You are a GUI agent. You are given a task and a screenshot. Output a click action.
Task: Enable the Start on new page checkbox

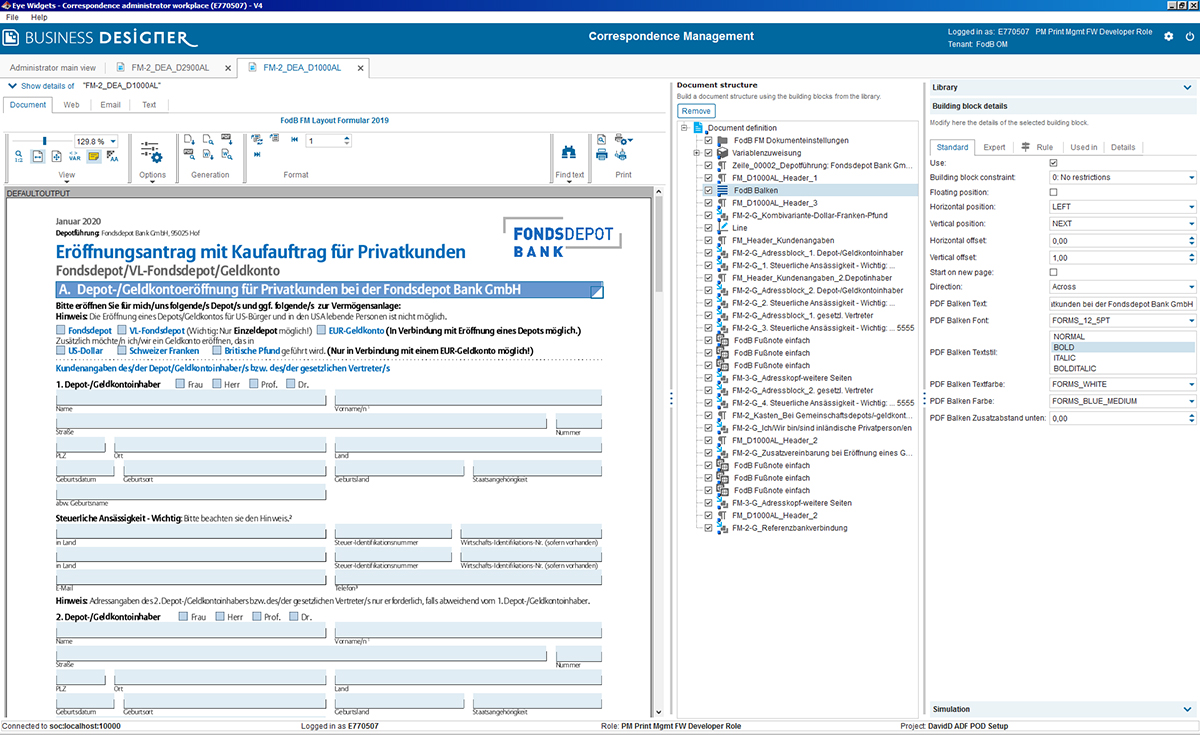click(1053, 272)
